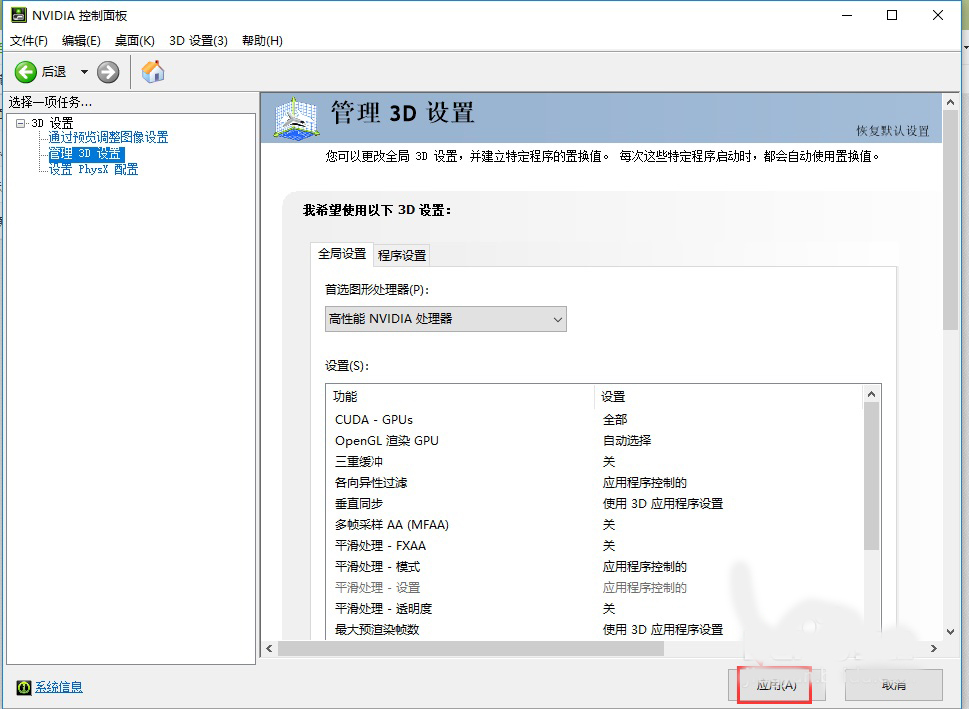Switch to the 程序设置 tab
Screen dimensions: 969x709
pyautogui.click(x=402, y=255)
